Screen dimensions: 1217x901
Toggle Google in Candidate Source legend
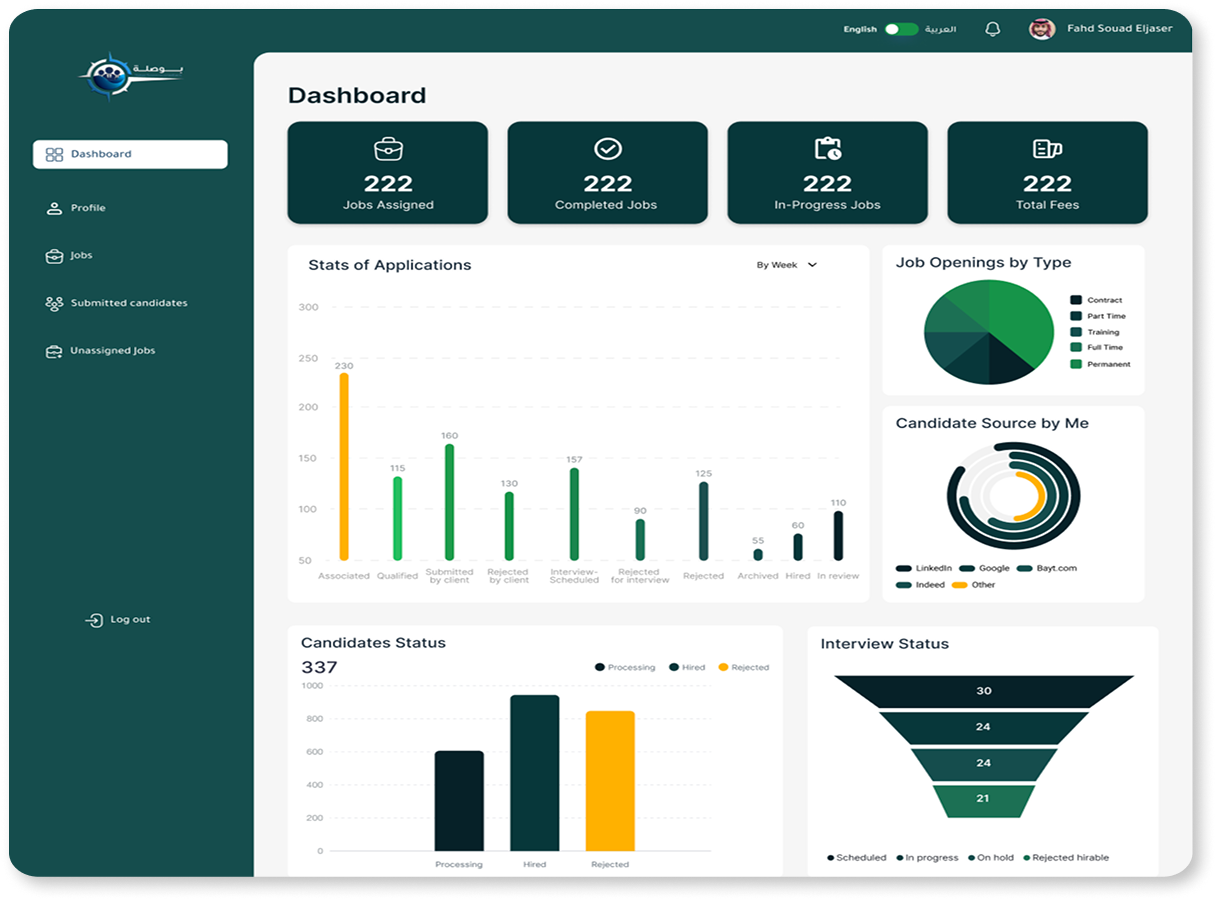[x=985, y=568]
